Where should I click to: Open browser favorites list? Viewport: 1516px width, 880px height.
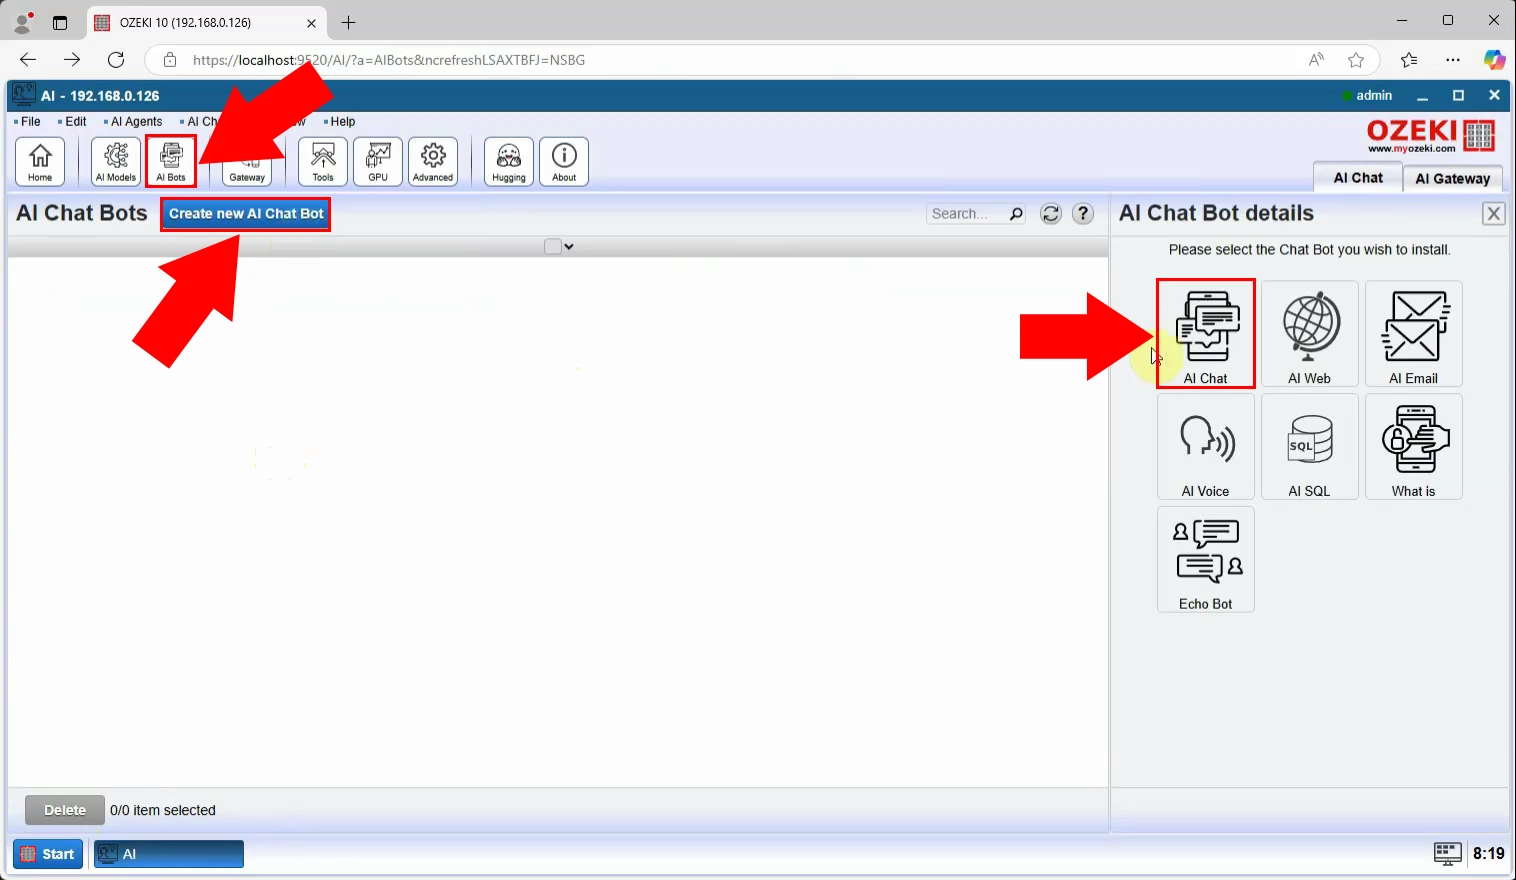(x=1409, y=60)
